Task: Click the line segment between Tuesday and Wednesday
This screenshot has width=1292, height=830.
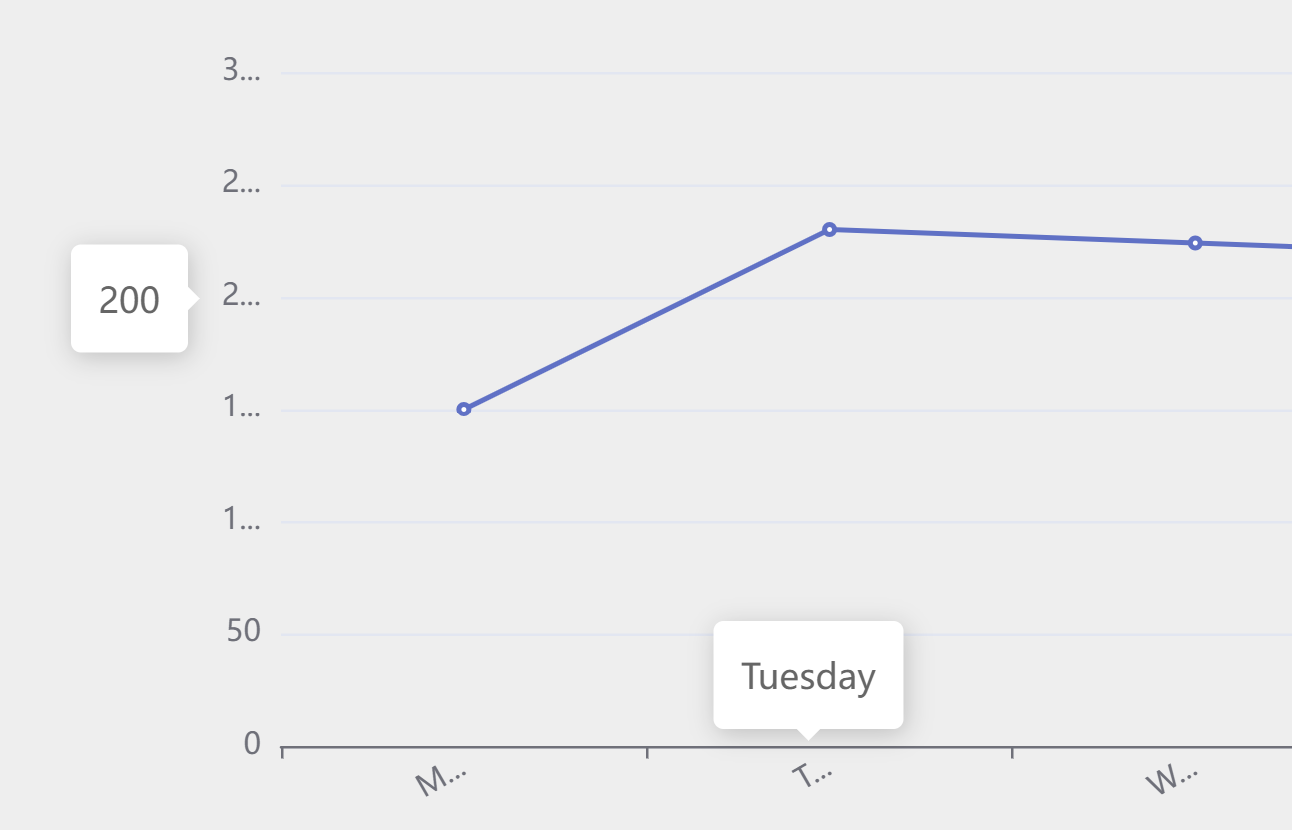Action: click(1012, 237)
